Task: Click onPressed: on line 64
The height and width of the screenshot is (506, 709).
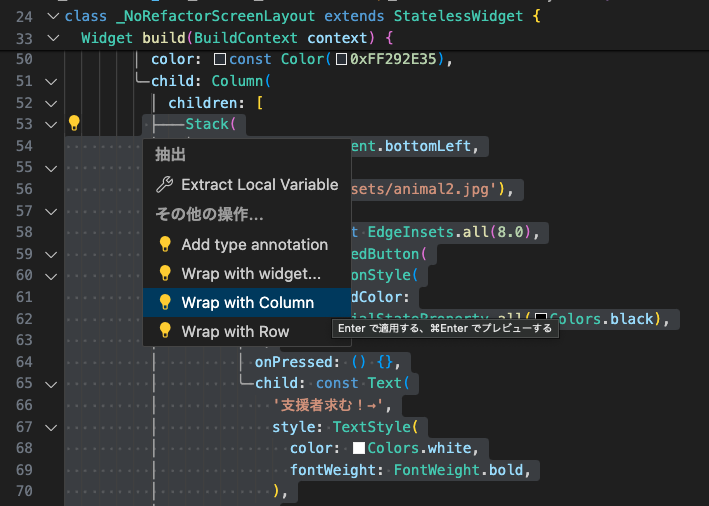Action: [297, 362]
